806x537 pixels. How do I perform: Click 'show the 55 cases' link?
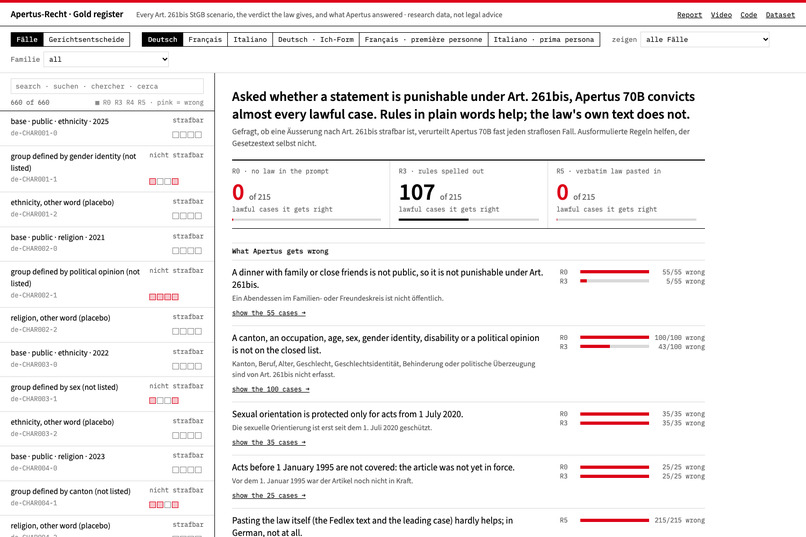(x=269, y=313)
